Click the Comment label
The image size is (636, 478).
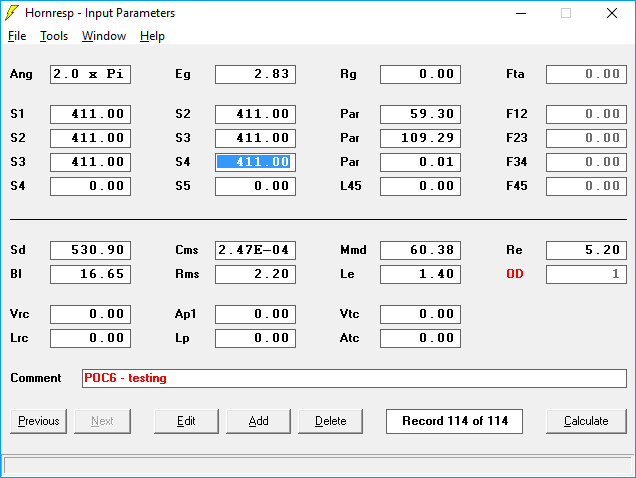tap(36, 378)
